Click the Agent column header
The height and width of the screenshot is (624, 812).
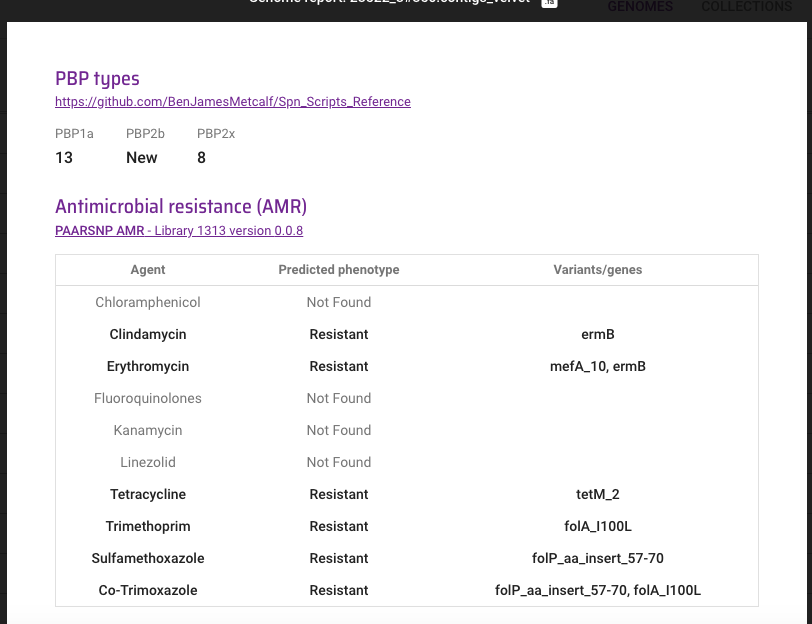click(x=148, y=270)
